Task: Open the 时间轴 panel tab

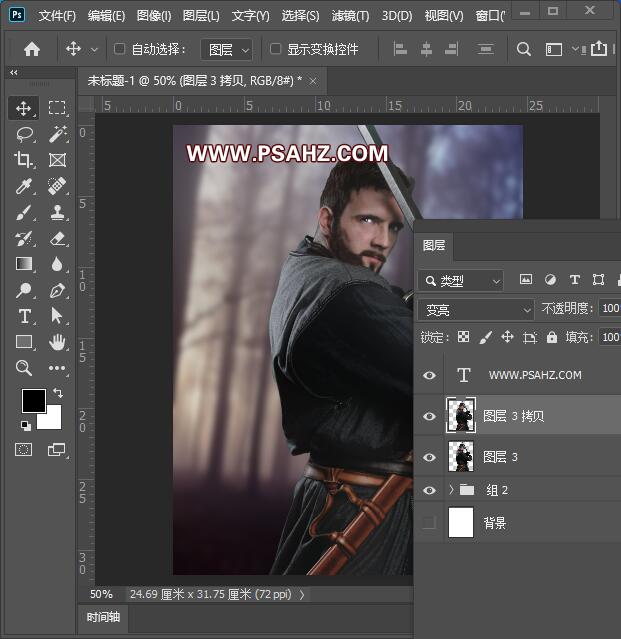Action: [x=103, y=617]
